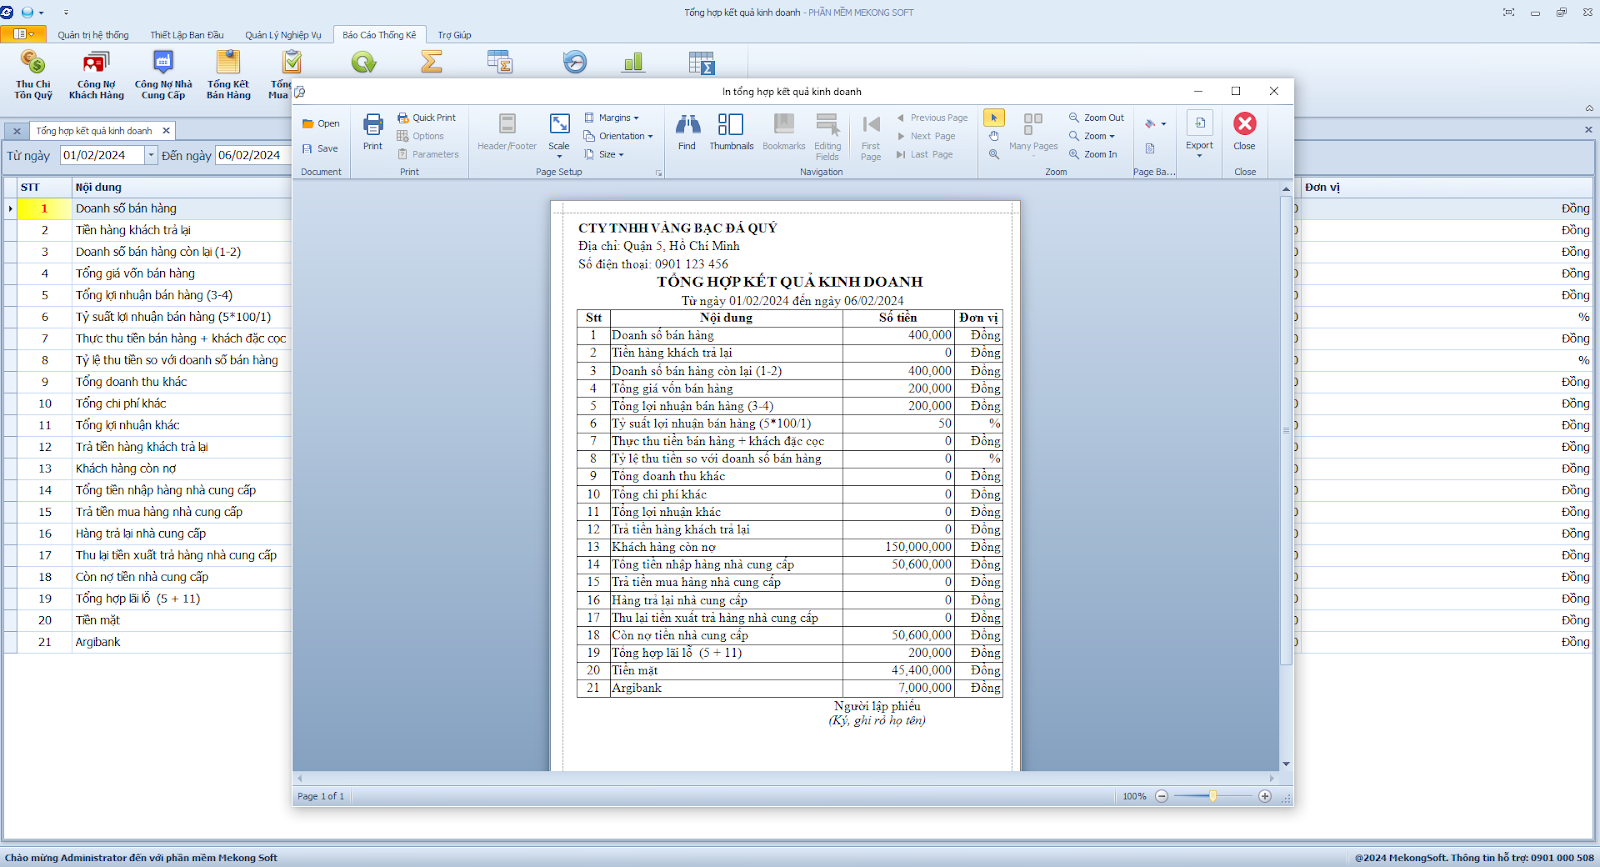Click the Từ ngày date field
Image resolution: width=1600 pixels, height=867 pixels.
[x=108, y=155]
